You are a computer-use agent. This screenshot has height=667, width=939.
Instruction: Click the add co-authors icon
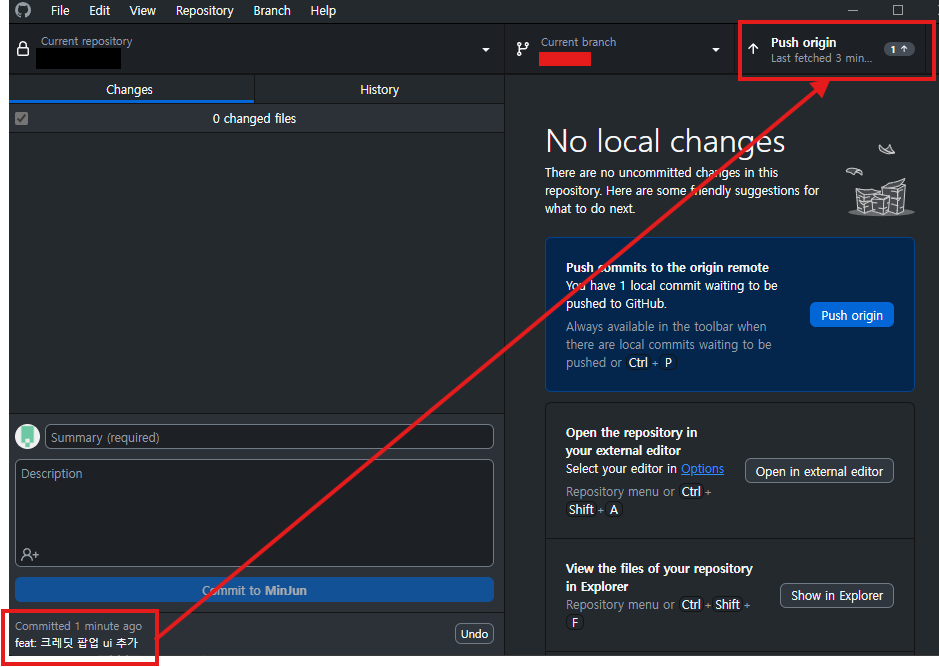(x=30, y=554)
